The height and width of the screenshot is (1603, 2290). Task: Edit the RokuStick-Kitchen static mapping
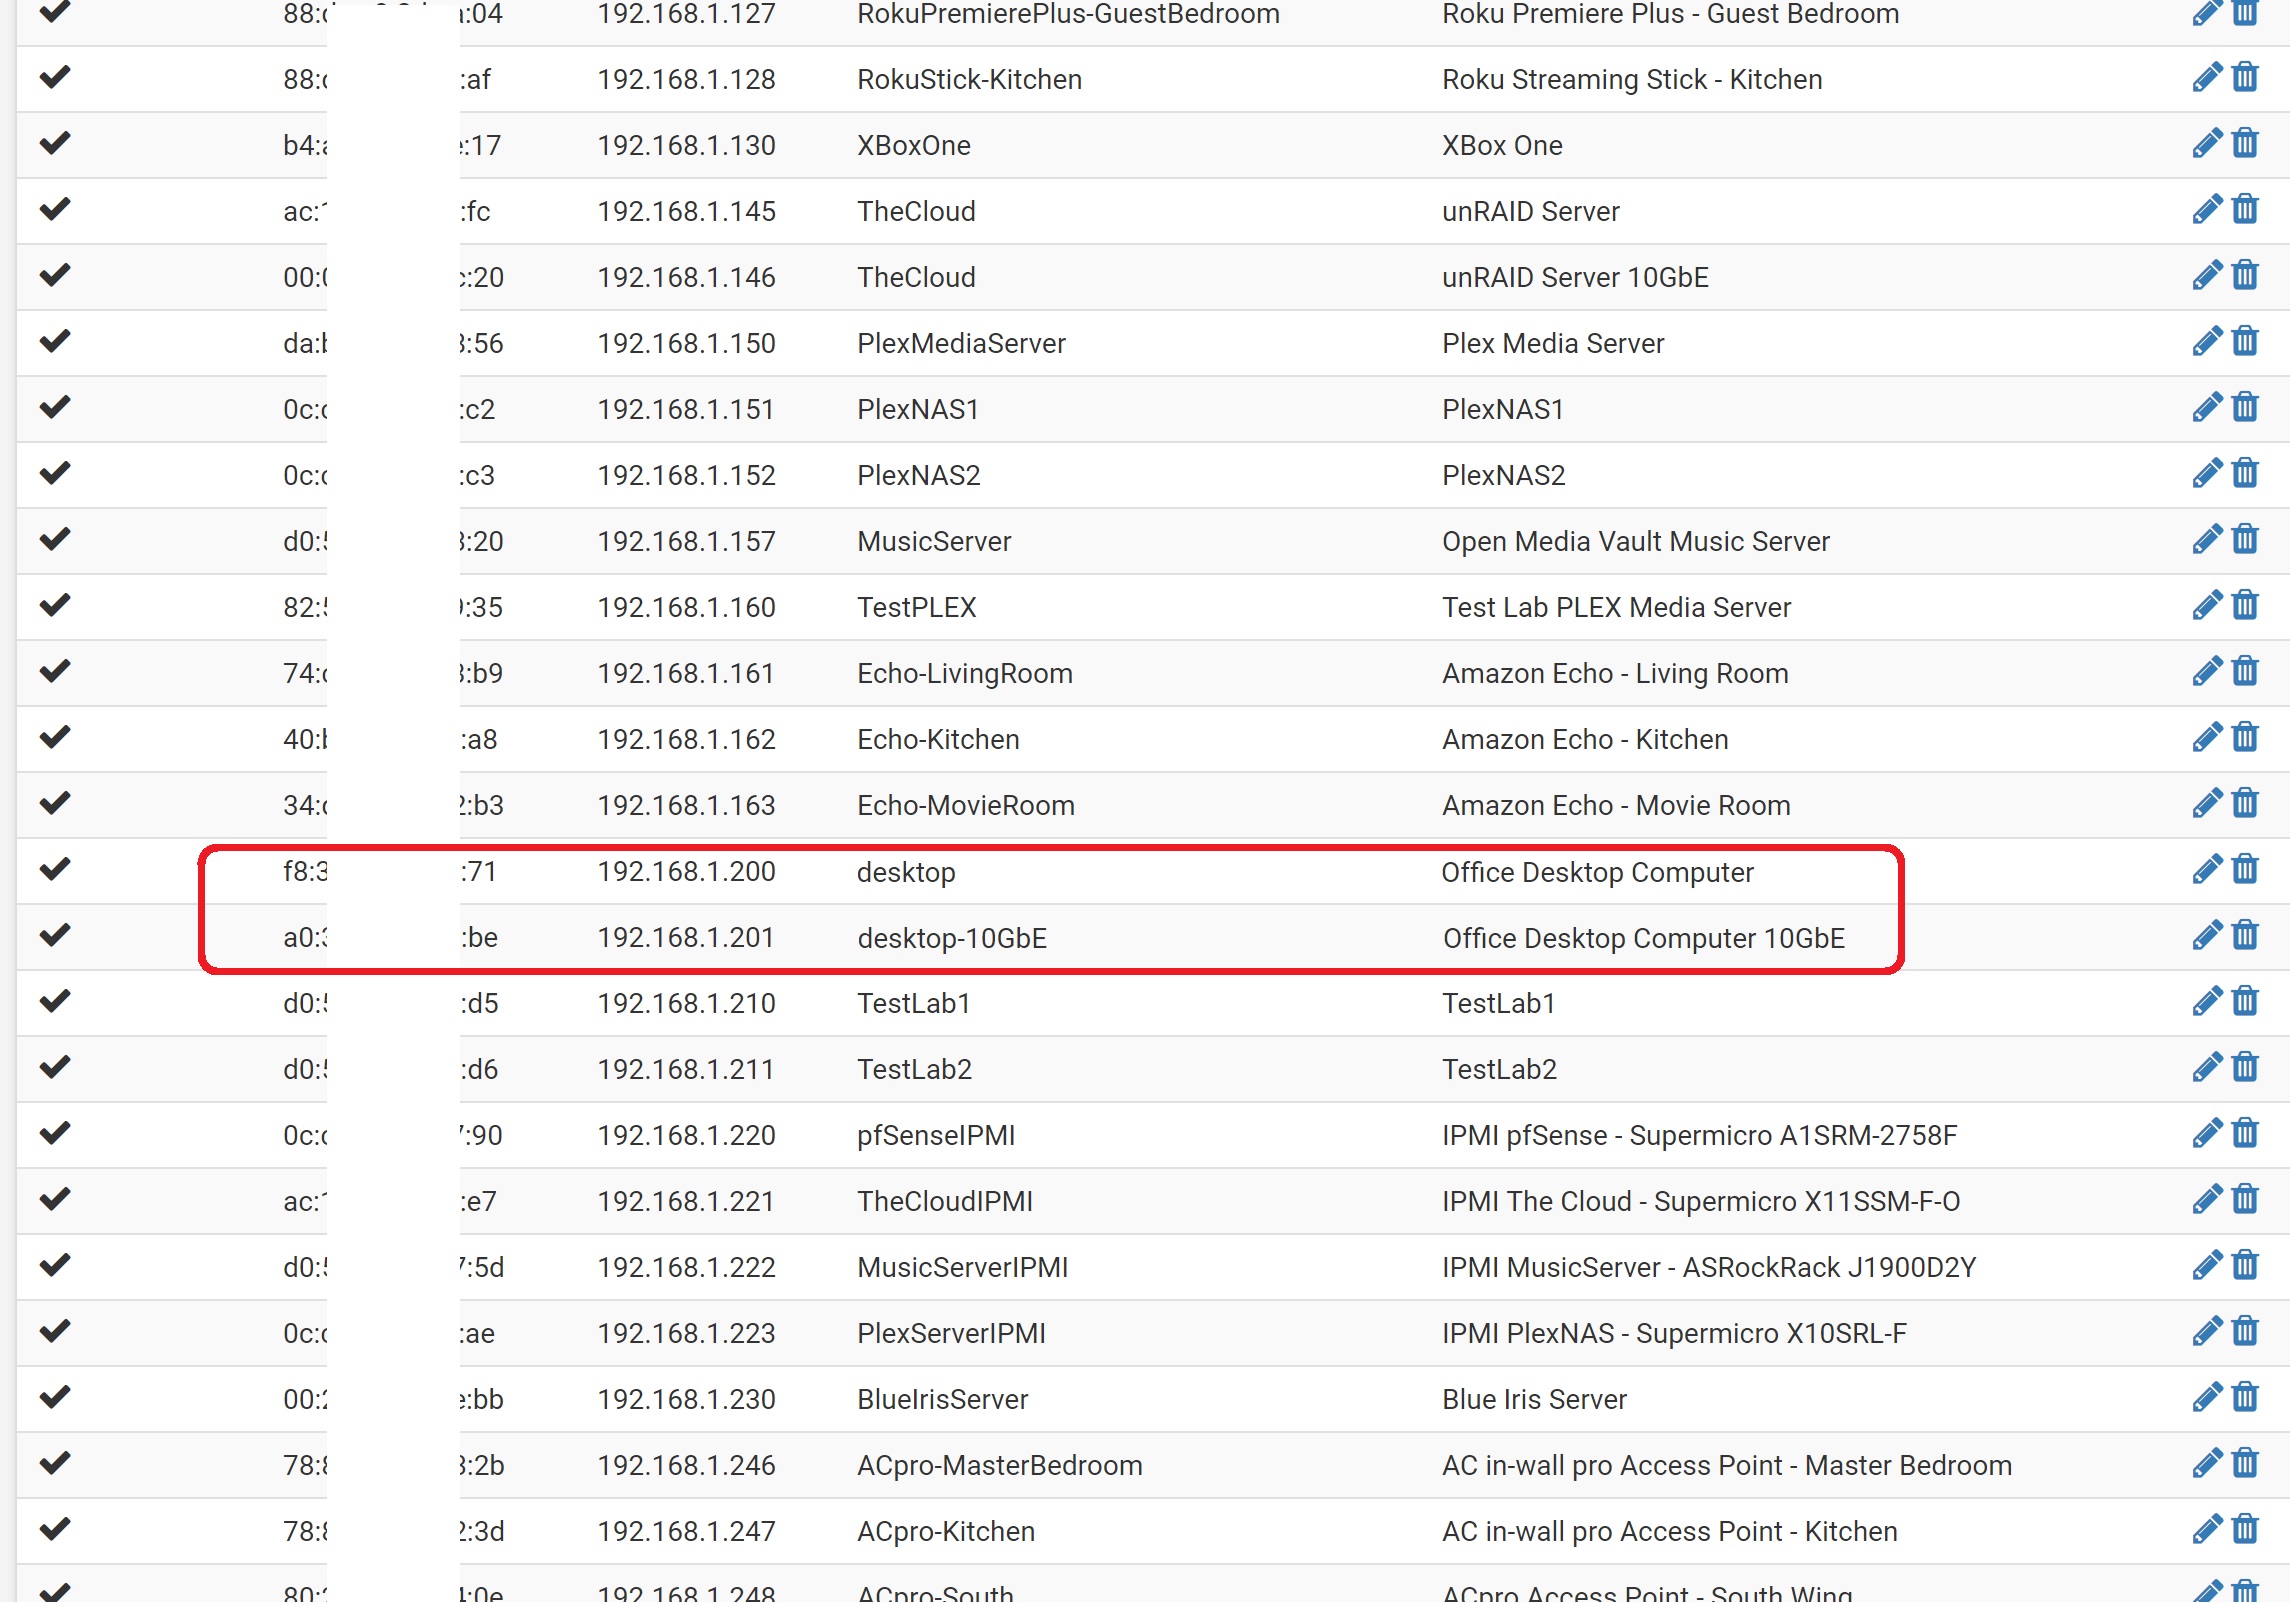click(2207, 78)
